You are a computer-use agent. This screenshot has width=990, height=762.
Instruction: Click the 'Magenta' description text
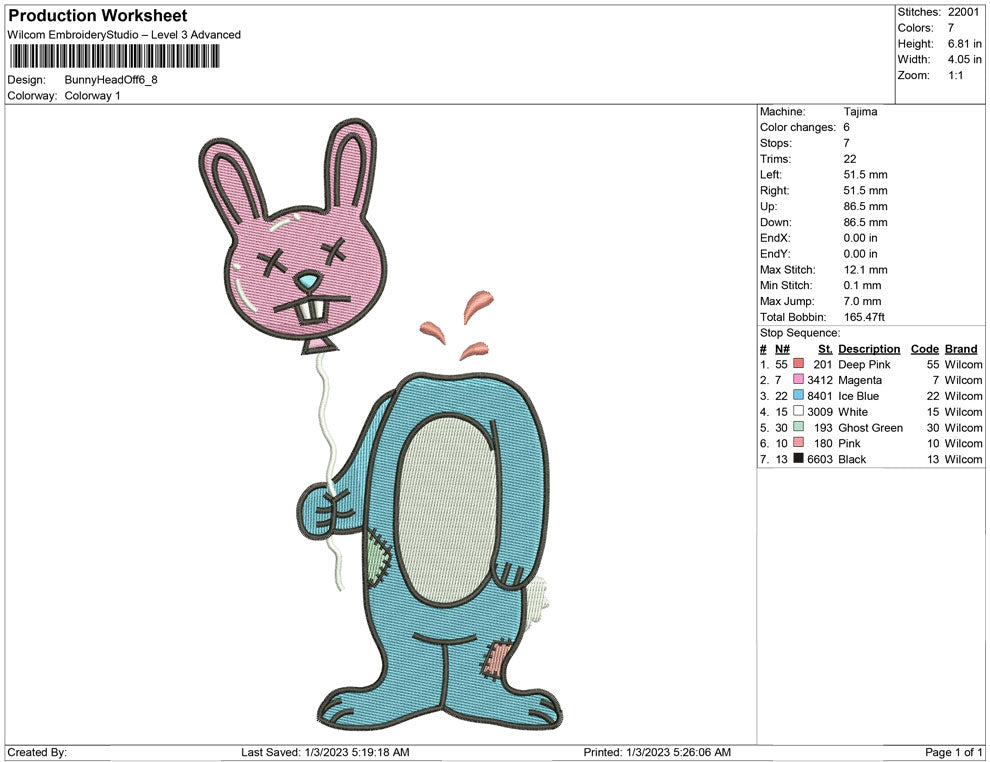[x=859, y=380]
